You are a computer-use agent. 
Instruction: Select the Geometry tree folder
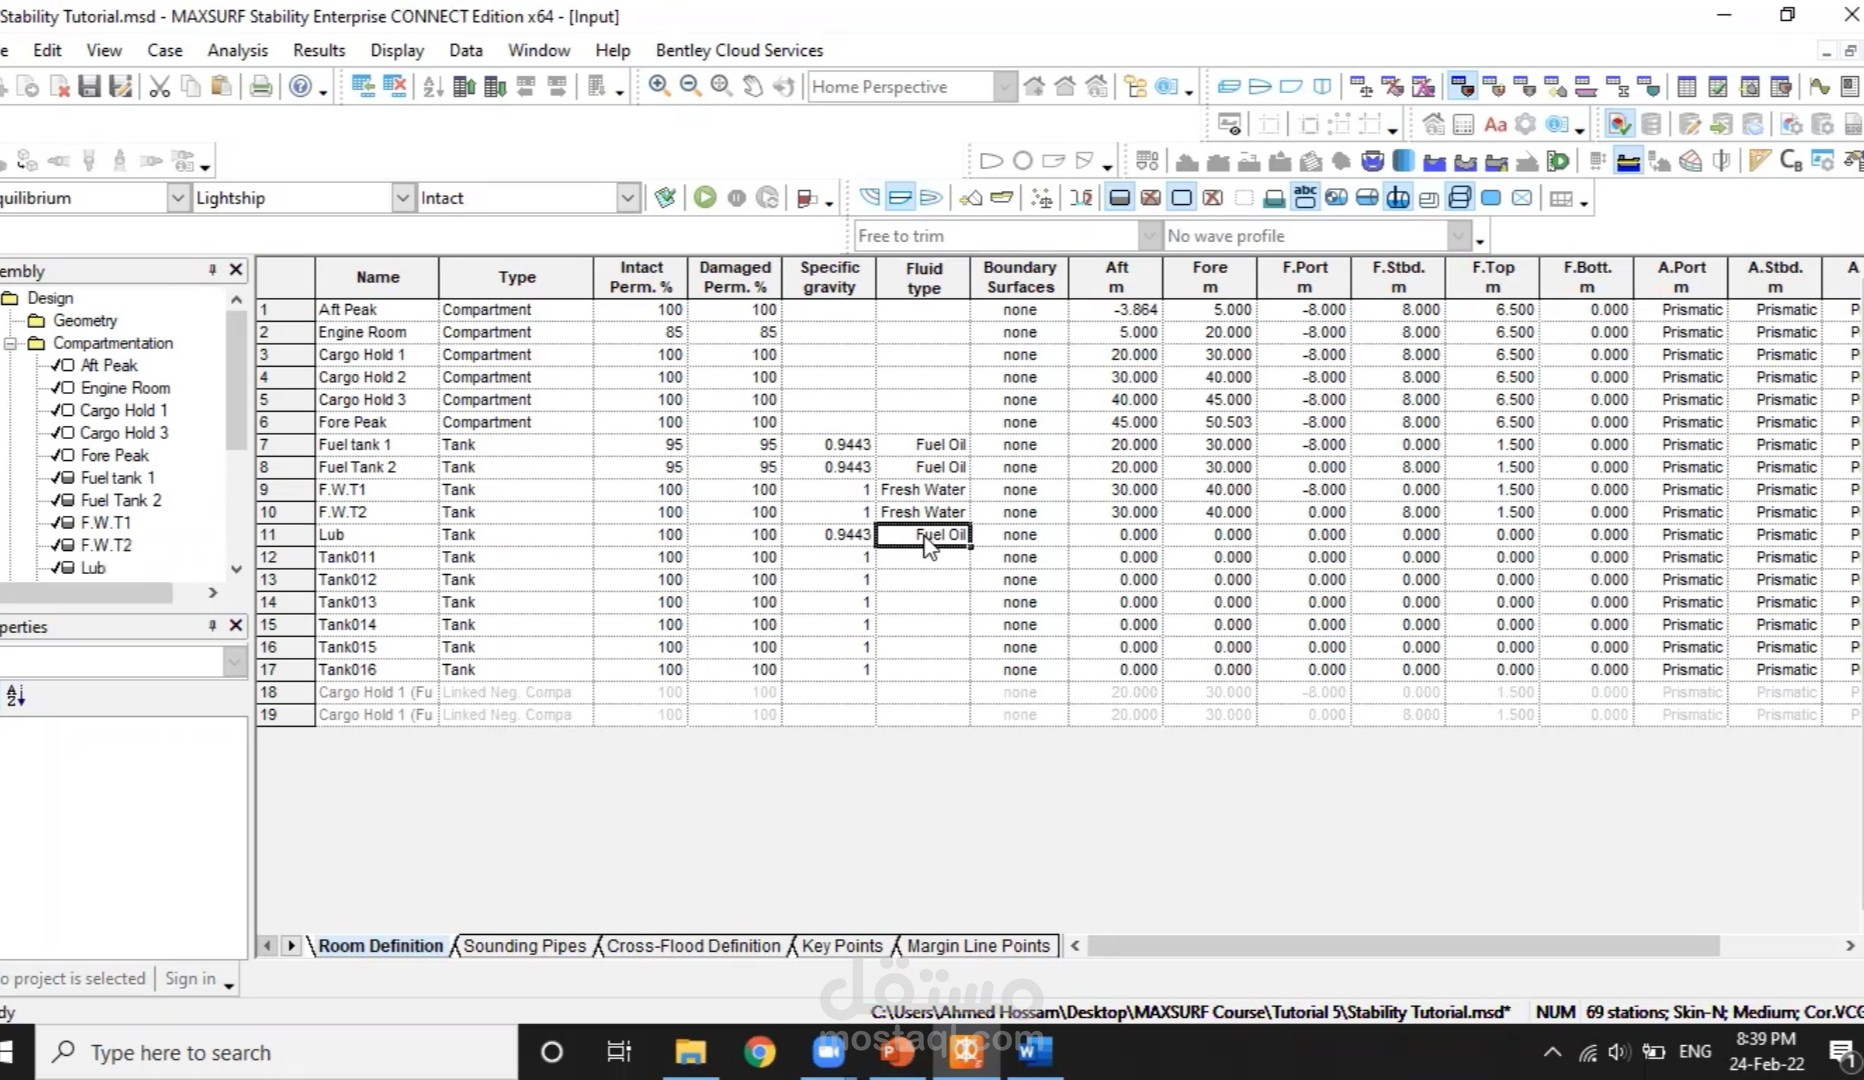click(x=85, y=320)
